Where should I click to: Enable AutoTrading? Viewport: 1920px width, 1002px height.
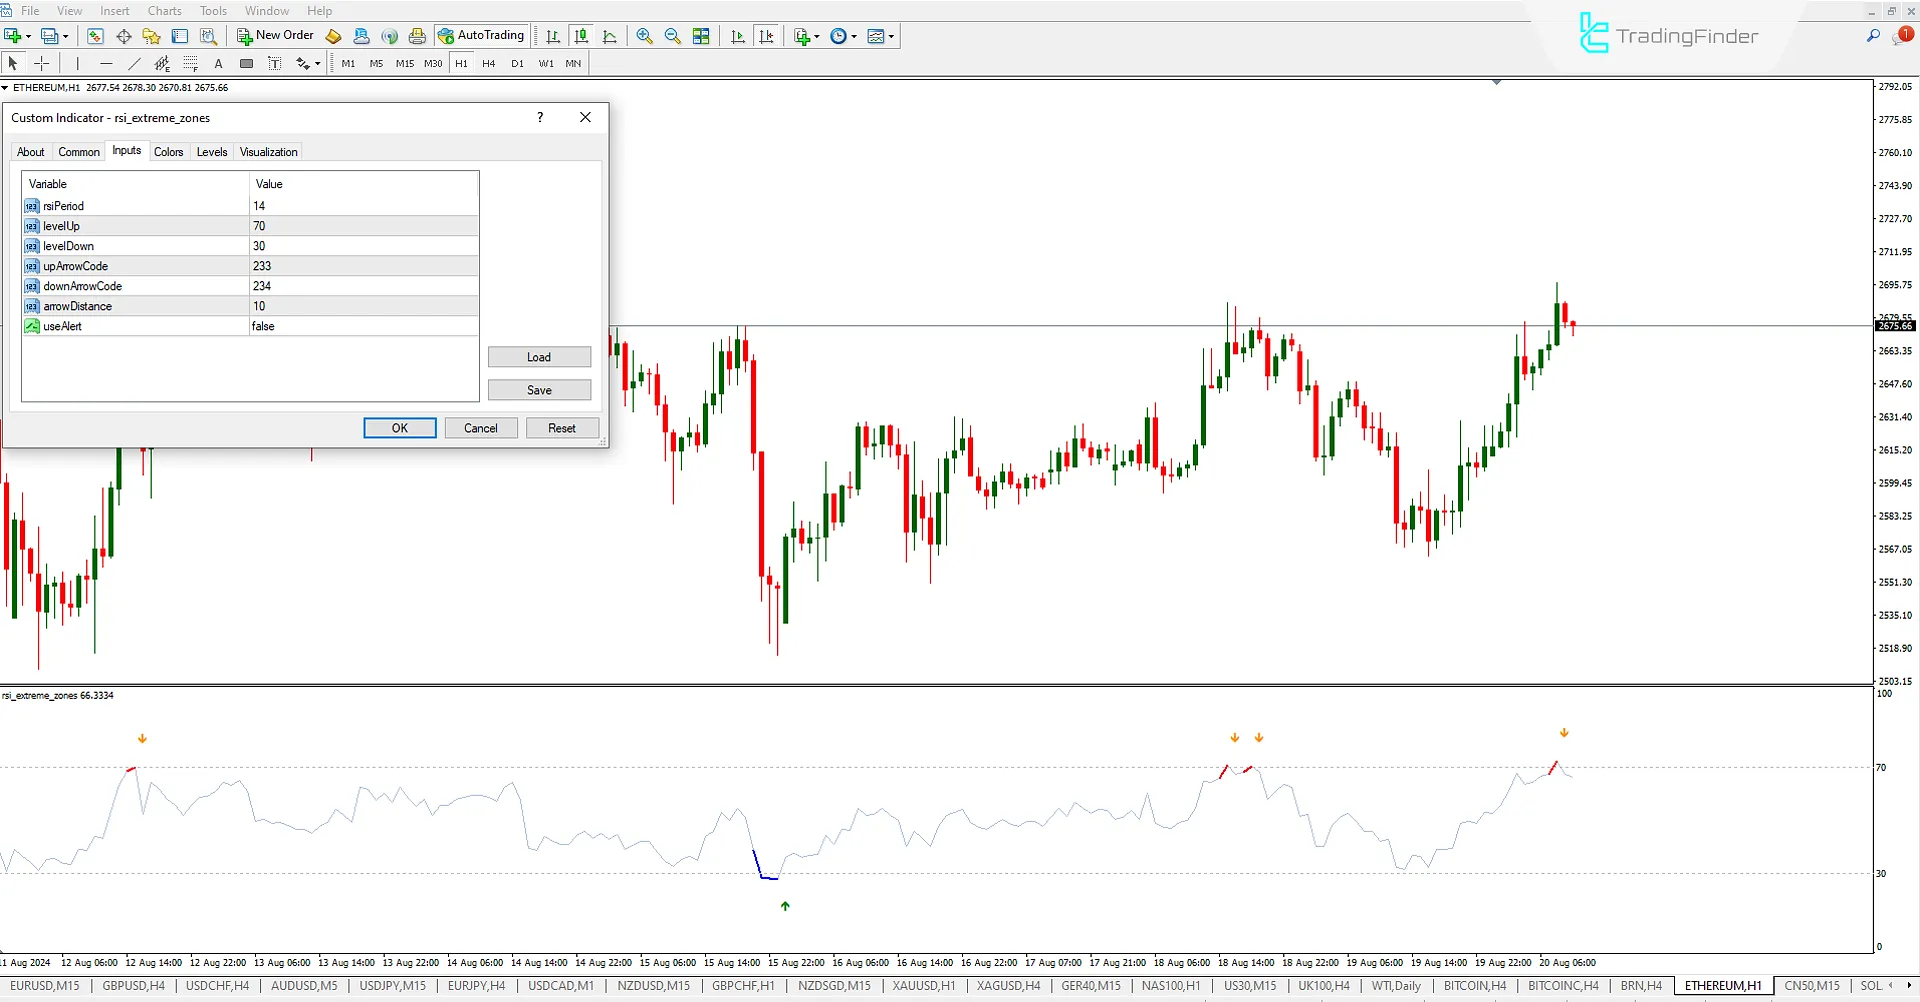[x=481, y=35]
